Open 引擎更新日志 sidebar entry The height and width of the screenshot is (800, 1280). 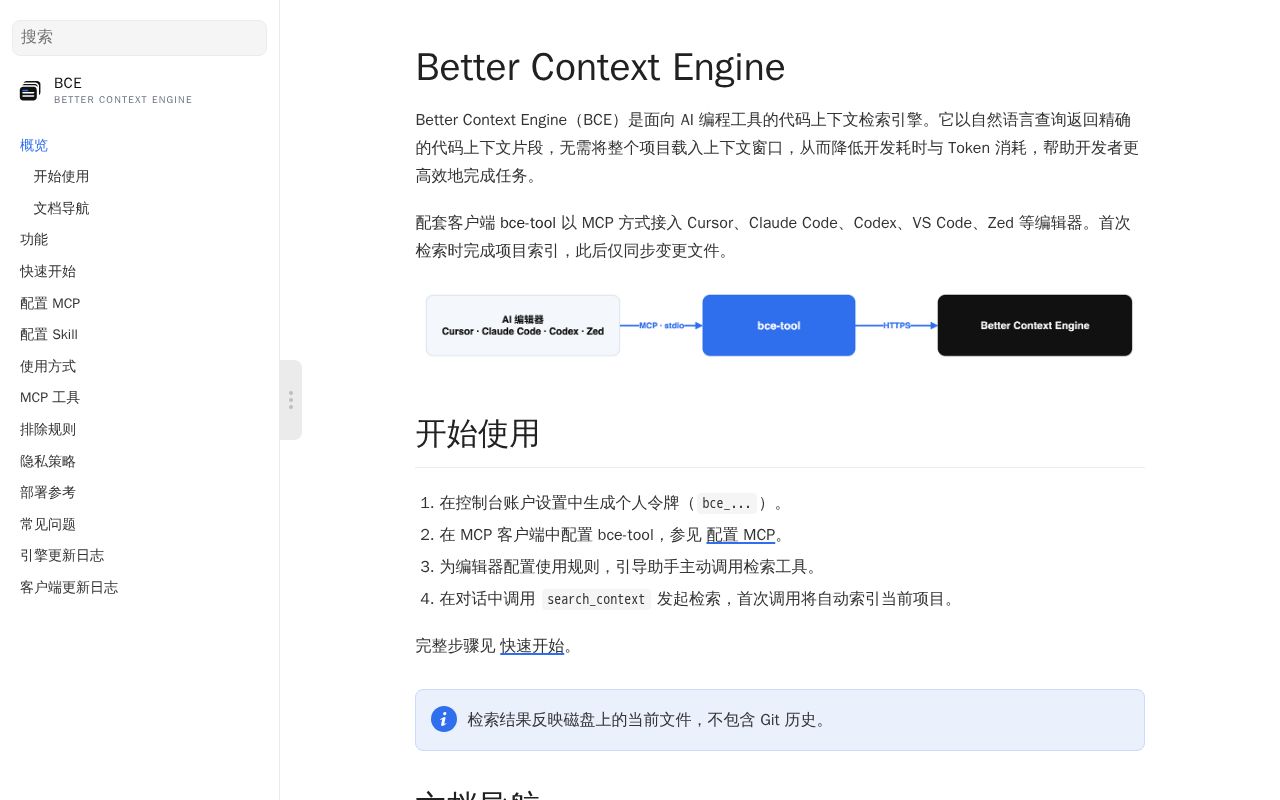pos(62,555)
